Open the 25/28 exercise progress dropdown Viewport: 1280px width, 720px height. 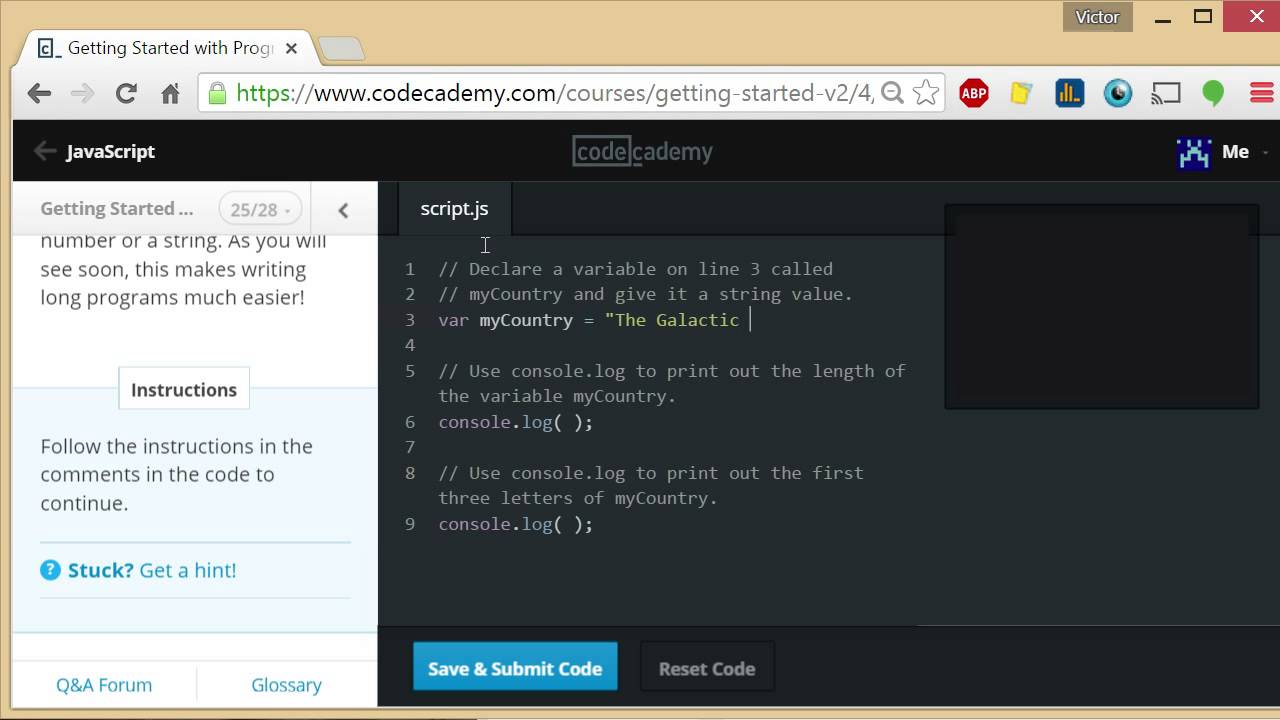click(x=260, y=209)
